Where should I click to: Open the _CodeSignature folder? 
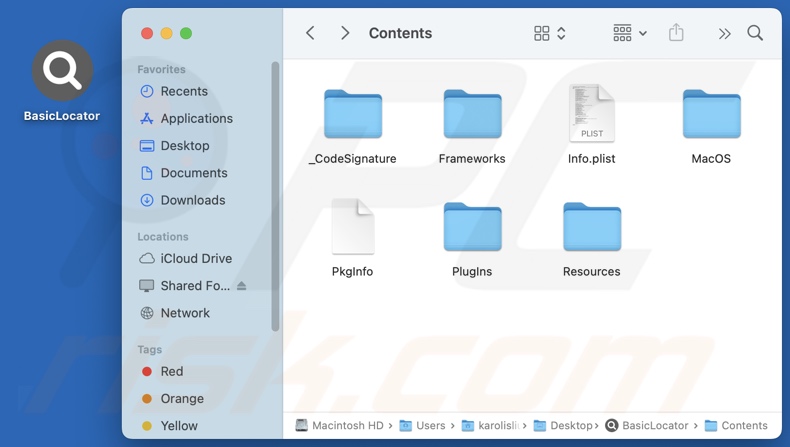click(352, 115)
